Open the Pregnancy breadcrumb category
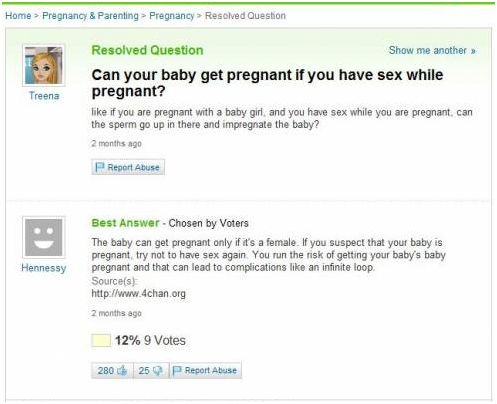 [171, 16]
